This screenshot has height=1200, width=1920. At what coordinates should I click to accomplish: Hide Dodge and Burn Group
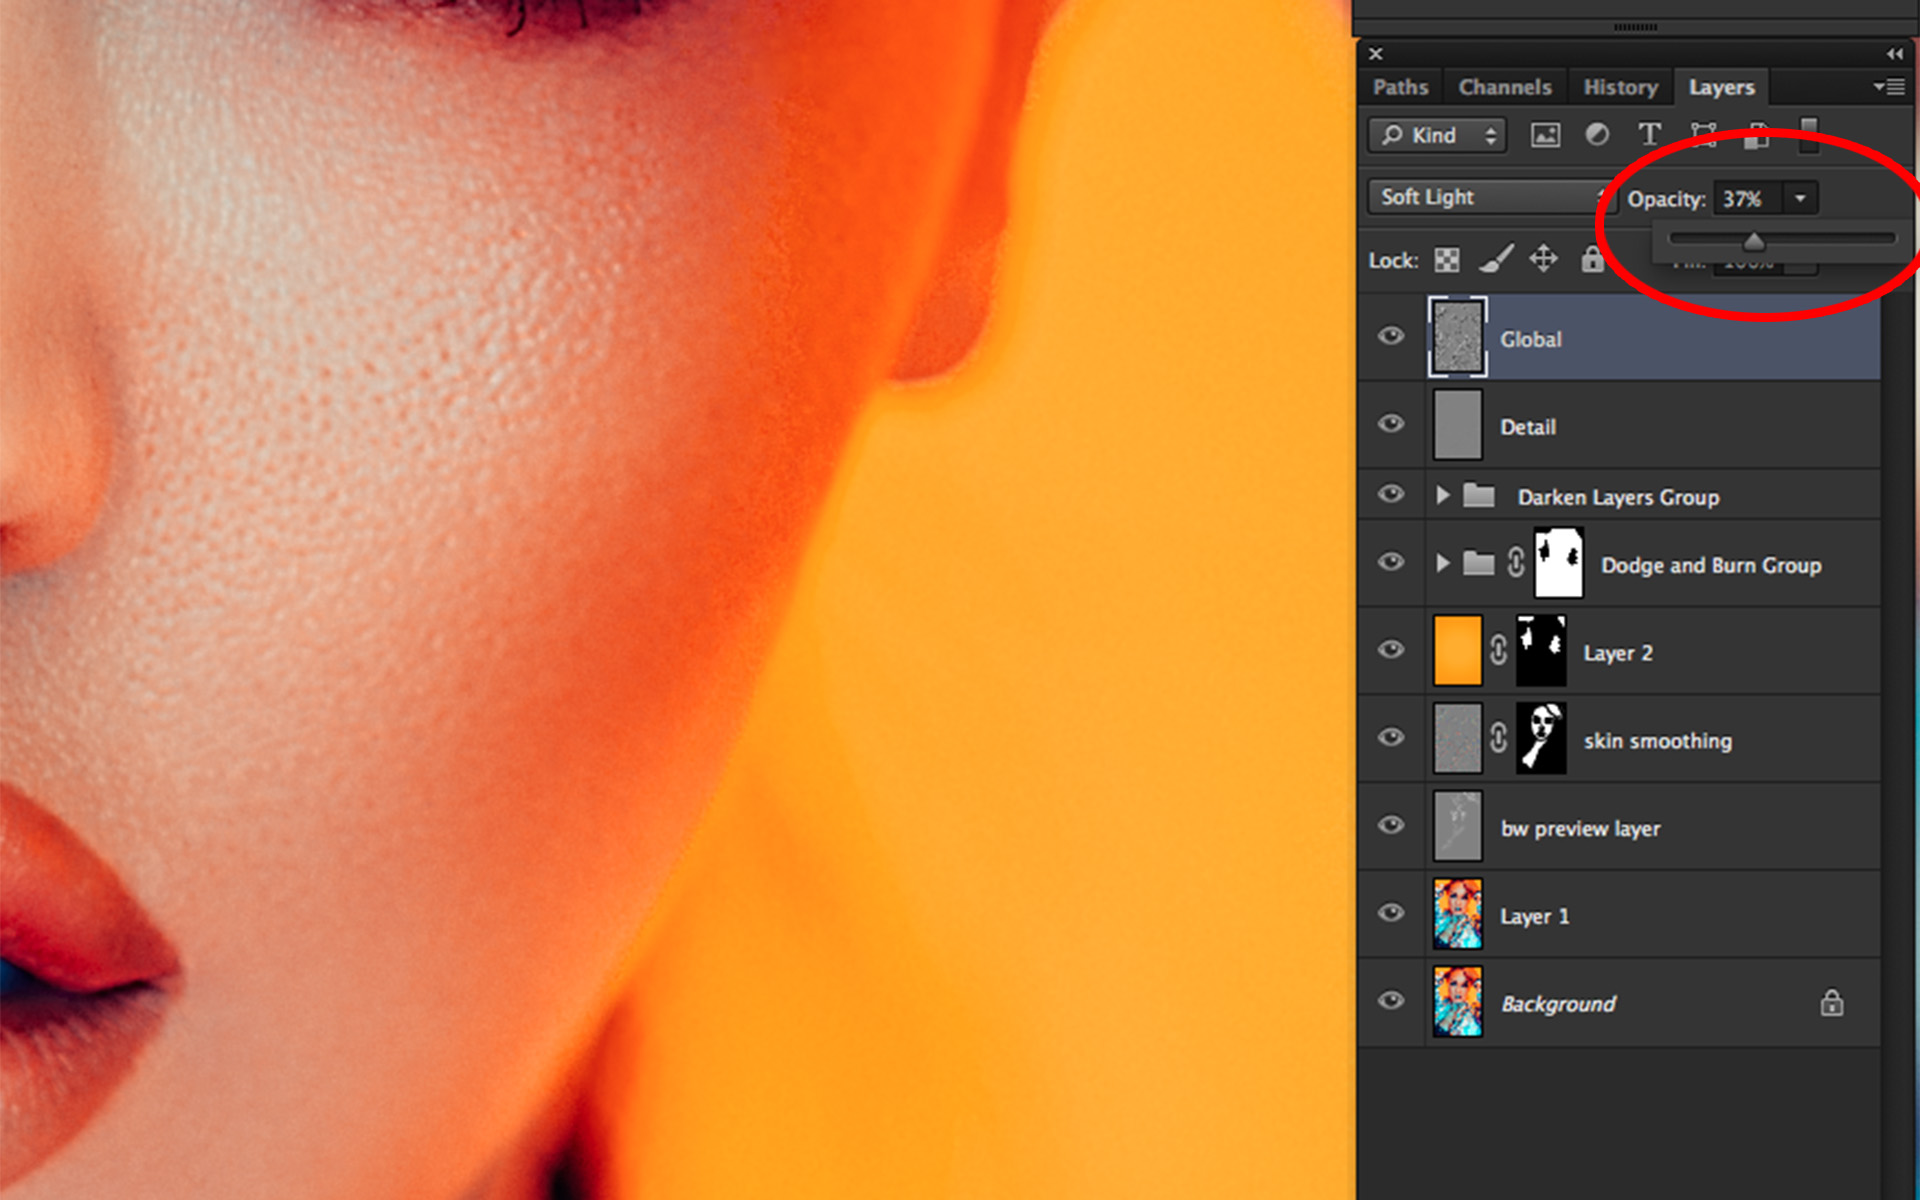1391,562
